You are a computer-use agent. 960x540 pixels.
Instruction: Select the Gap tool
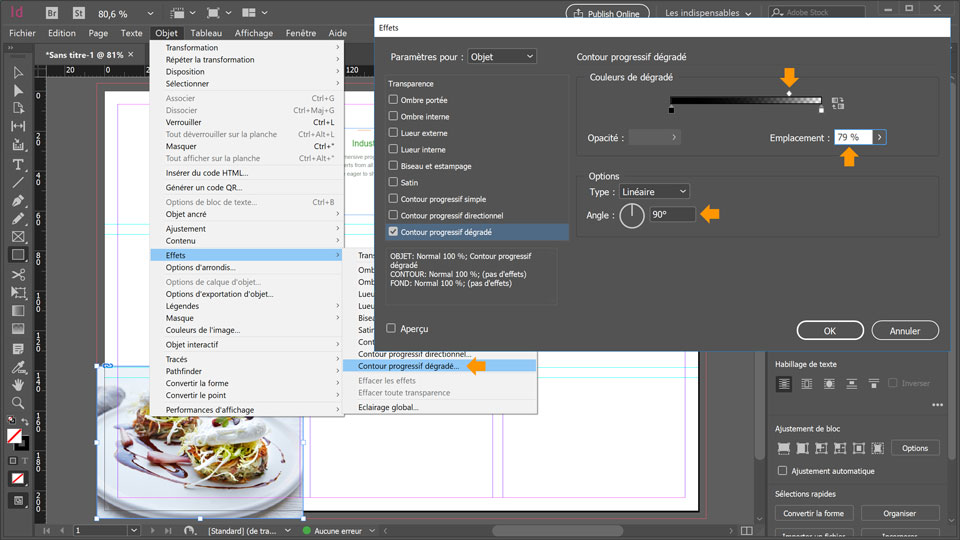(18, 126)
